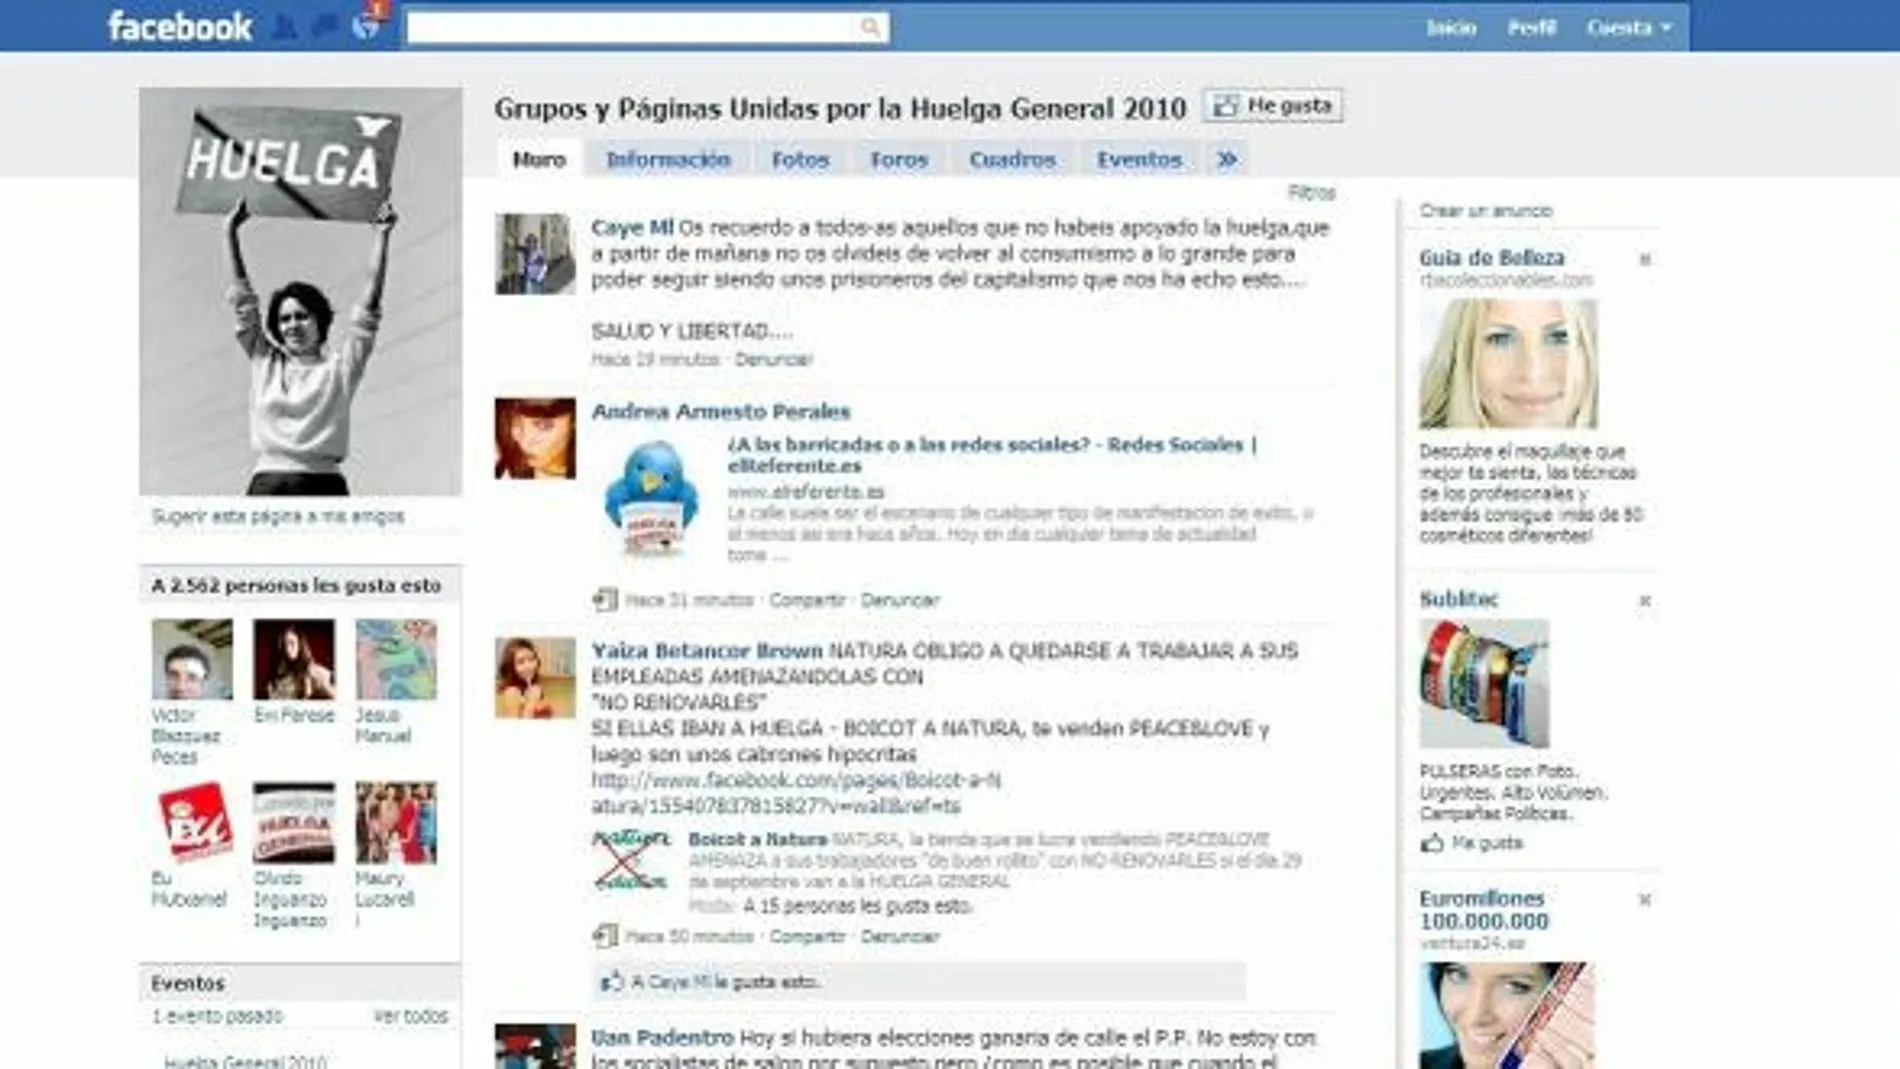Click Denunciar on Yaiza's post
The width and height of the screenshot is (1900, 1069).
point(900,937)
